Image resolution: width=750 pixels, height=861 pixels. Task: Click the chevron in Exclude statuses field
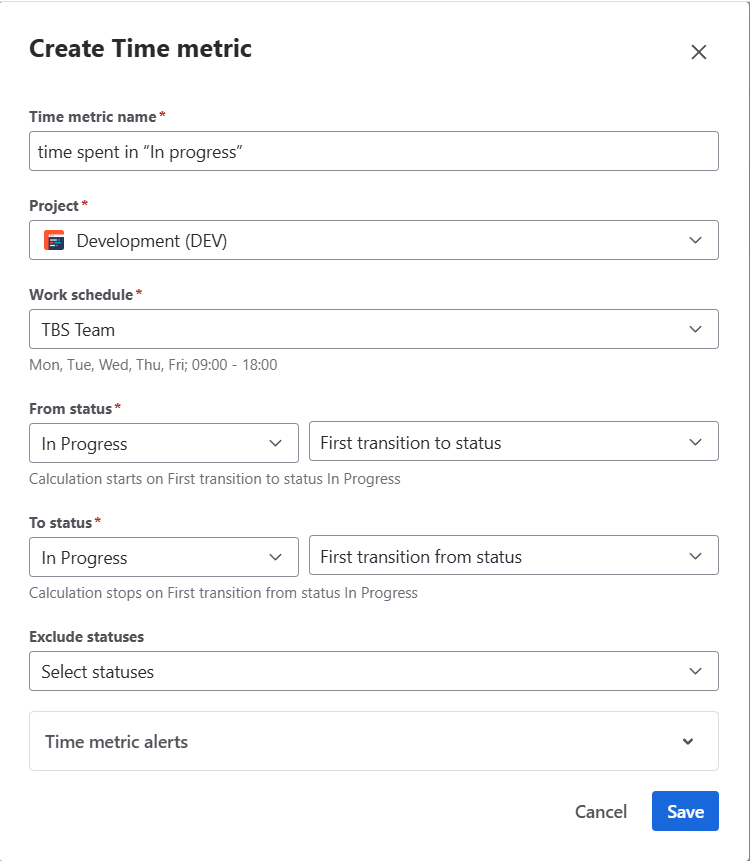point(696,671)
